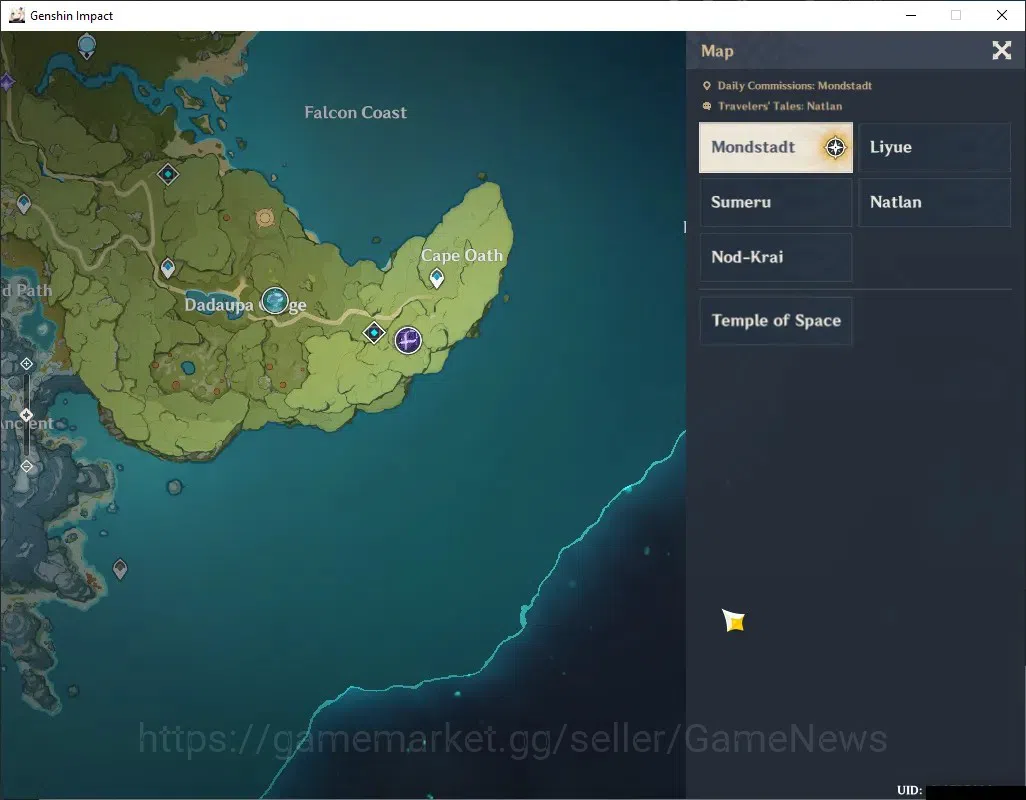This screenshot has width=1026, height=800.
Task: Select the gray waypoint on the southwestern island
Action: coord(120,569)
